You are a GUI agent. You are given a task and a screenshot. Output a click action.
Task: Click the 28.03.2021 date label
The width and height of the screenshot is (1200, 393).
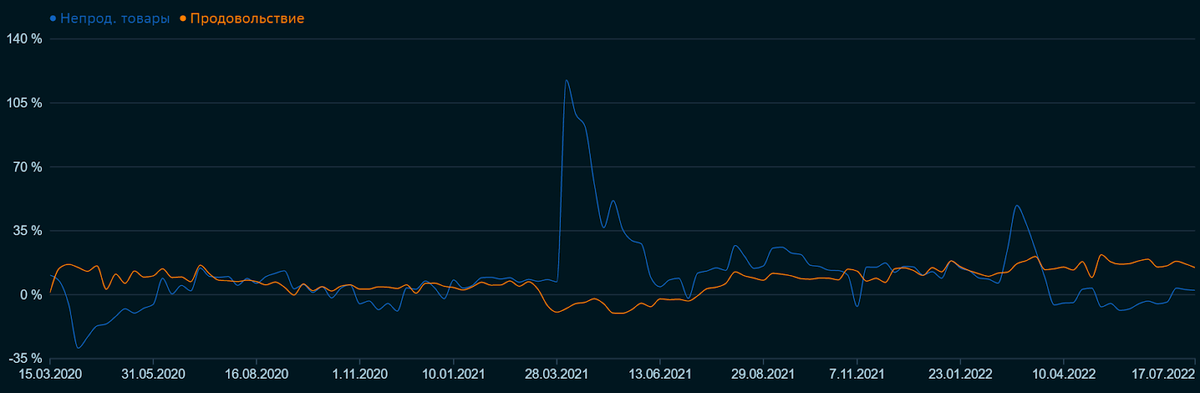coord(557,374)
